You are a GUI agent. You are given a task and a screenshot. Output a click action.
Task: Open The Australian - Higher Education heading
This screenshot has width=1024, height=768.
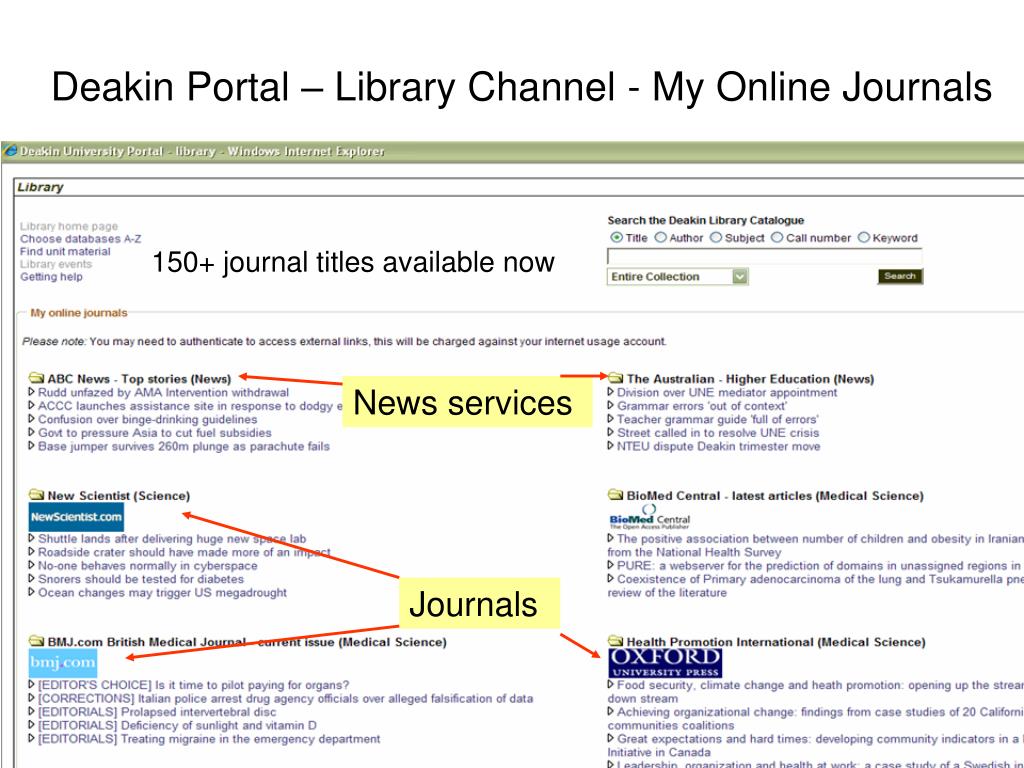point(750,379)
